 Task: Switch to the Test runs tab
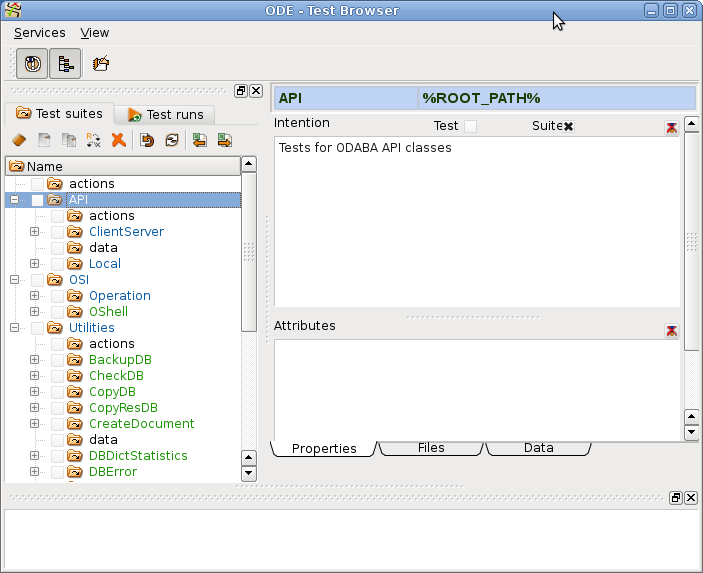tap(165, 114)
